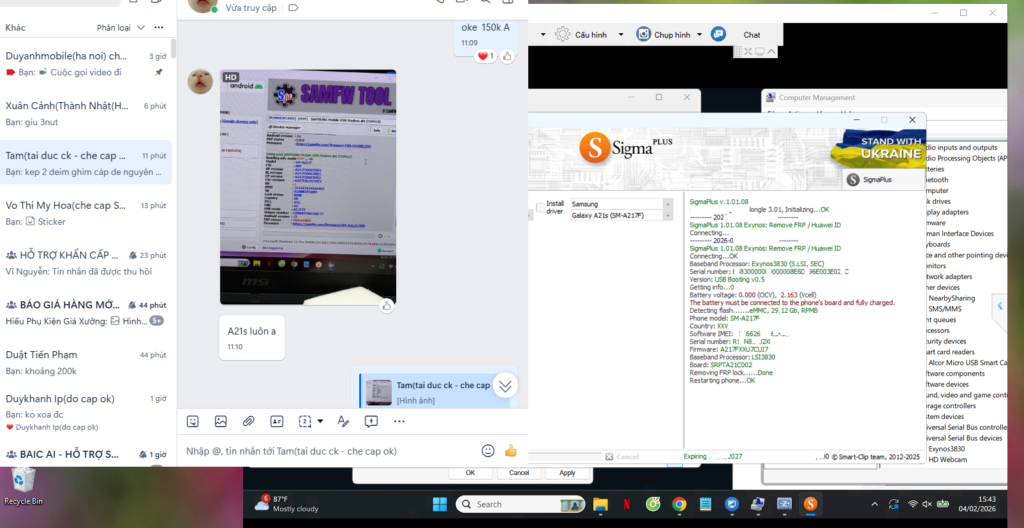
Task: Open the sticker picker in chat toolbar
Action: click(x=193, y=421)
